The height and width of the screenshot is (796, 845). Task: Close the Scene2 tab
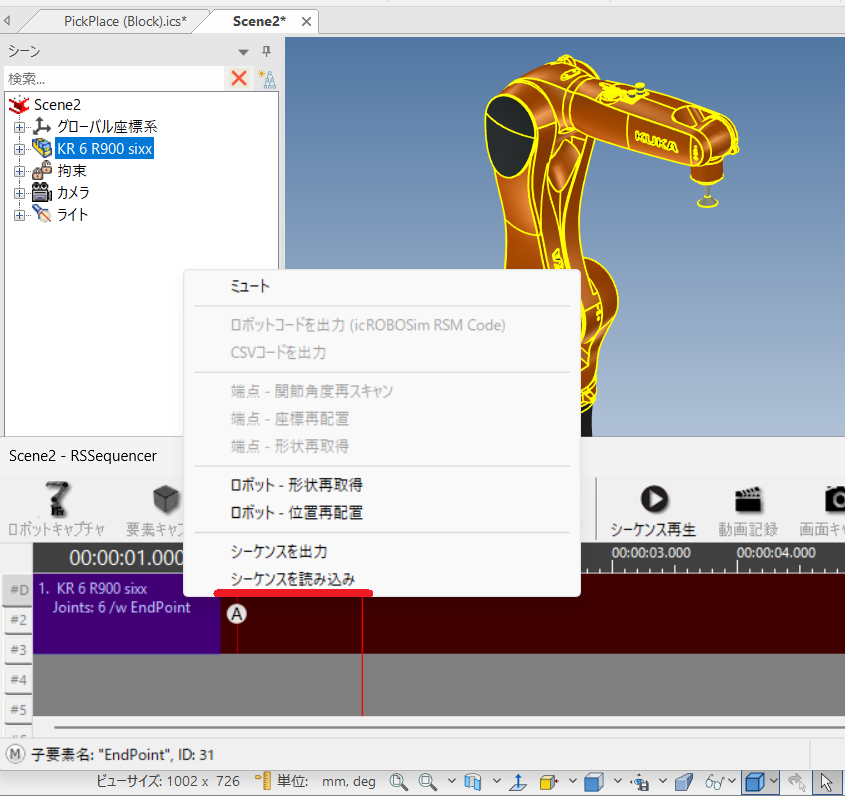point(306,22)
